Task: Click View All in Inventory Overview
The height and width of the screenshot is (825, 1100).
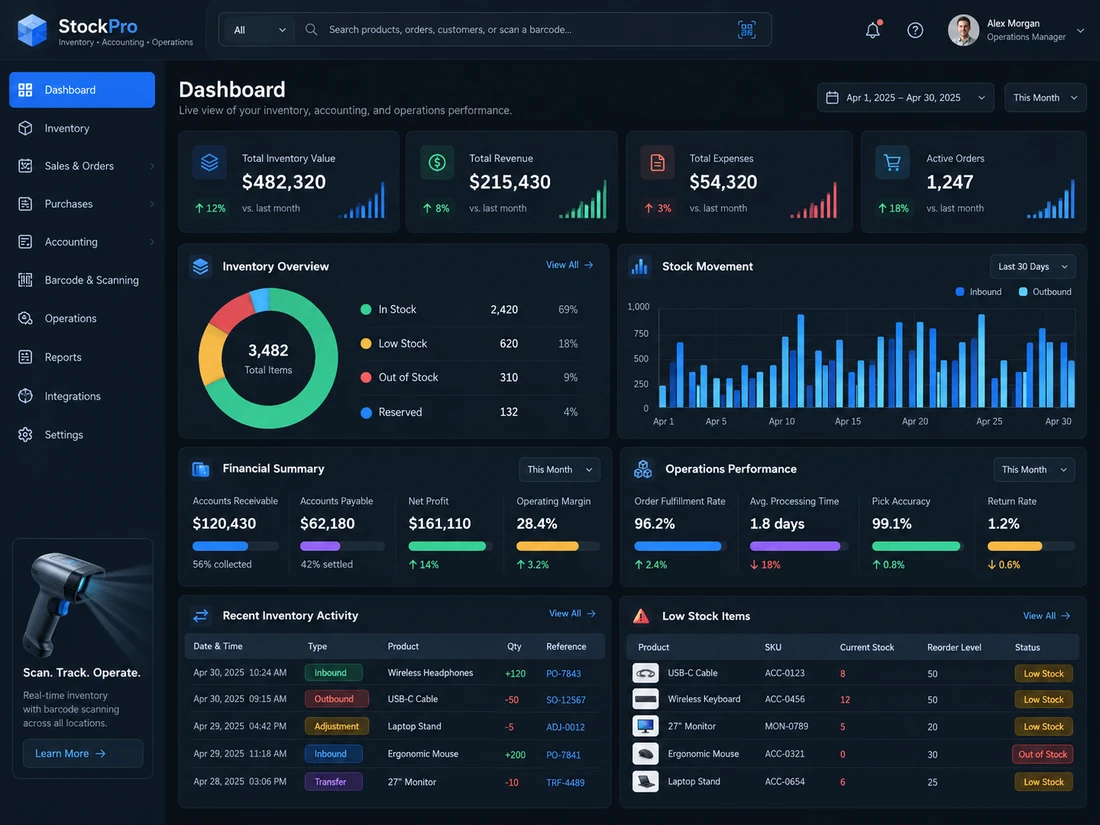Action: coord(570,265)
